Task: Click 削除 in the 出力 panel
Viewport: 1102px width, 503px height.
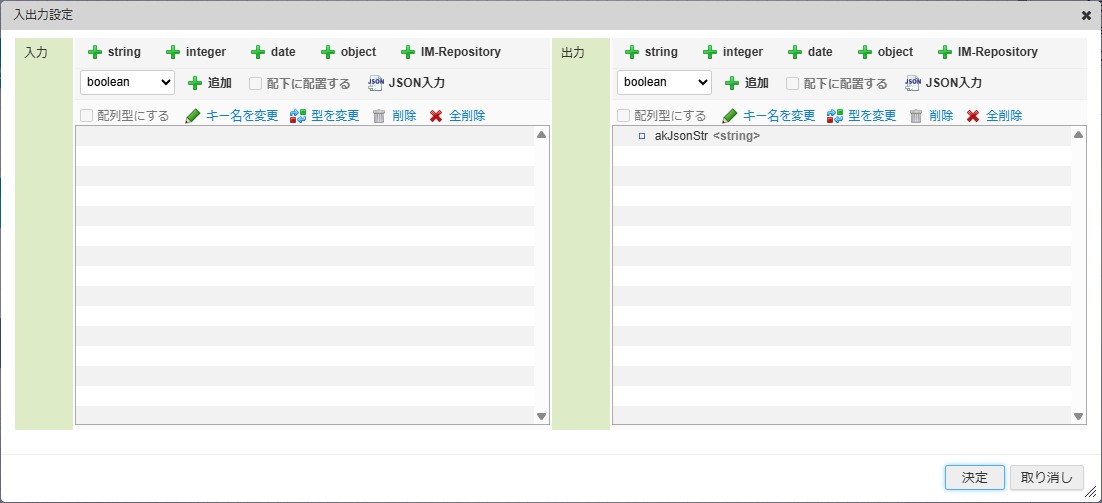Action: (x=931, y=116)
